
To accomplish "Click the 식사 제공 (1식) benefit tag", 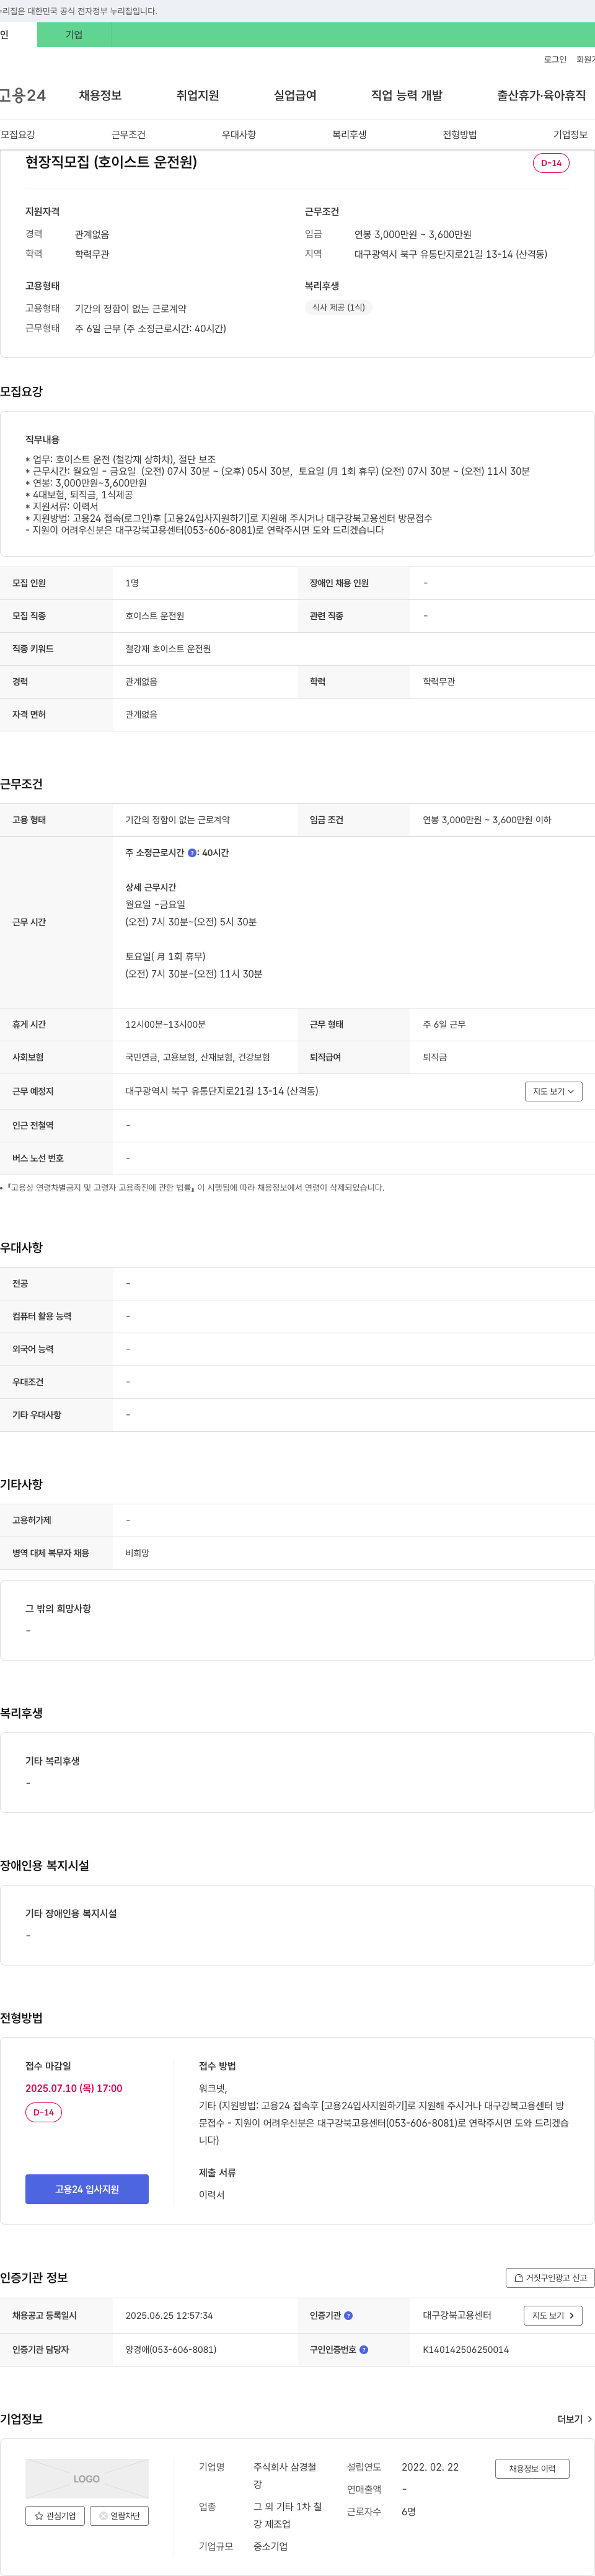I will pos(338,308).
